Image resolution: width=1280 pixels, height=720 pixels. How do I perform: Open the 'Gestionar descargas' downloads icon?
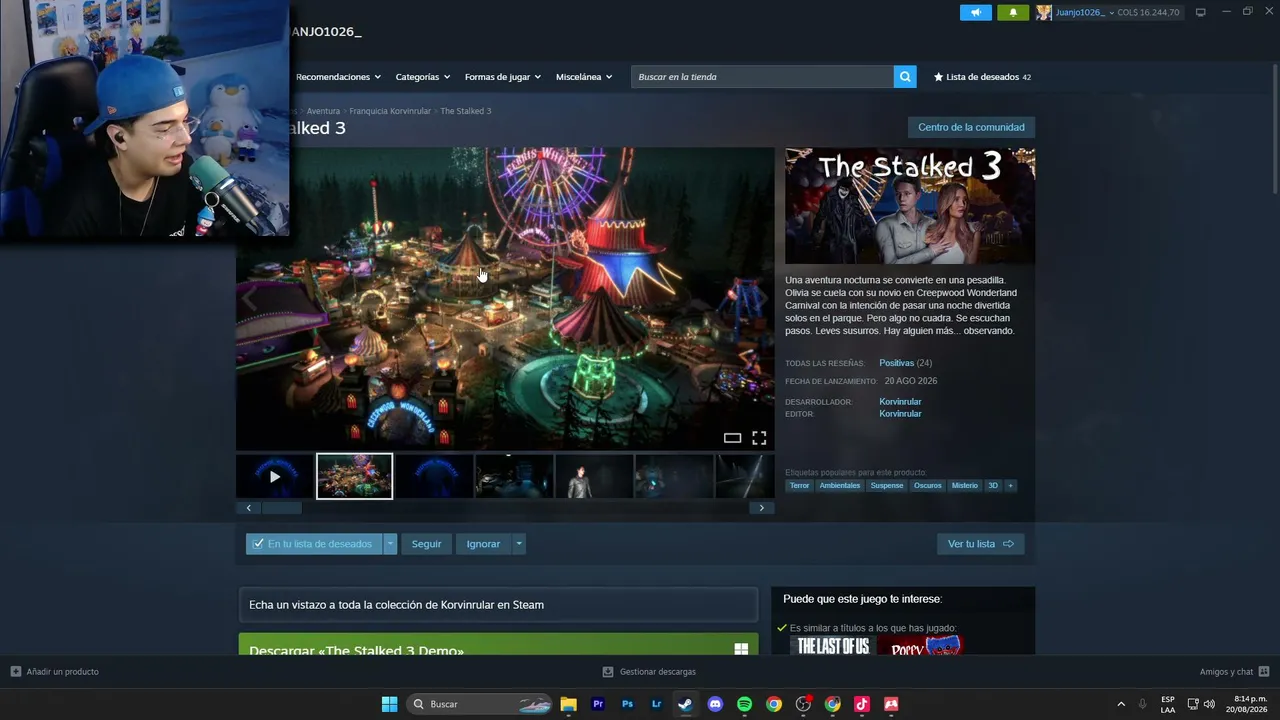pos(608,672)
